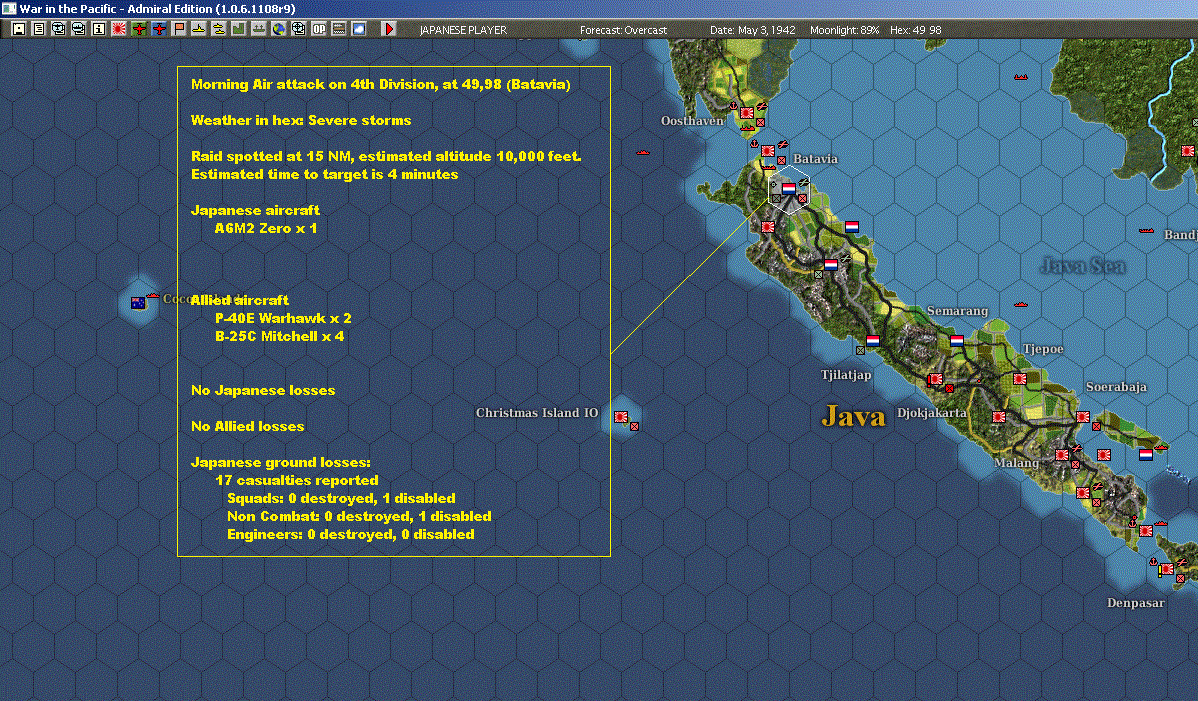Viewport: 1198px width, 701px height.
Task: Click the 'P-40E Warhawk x 2' entry
Action: pos(283,318)
